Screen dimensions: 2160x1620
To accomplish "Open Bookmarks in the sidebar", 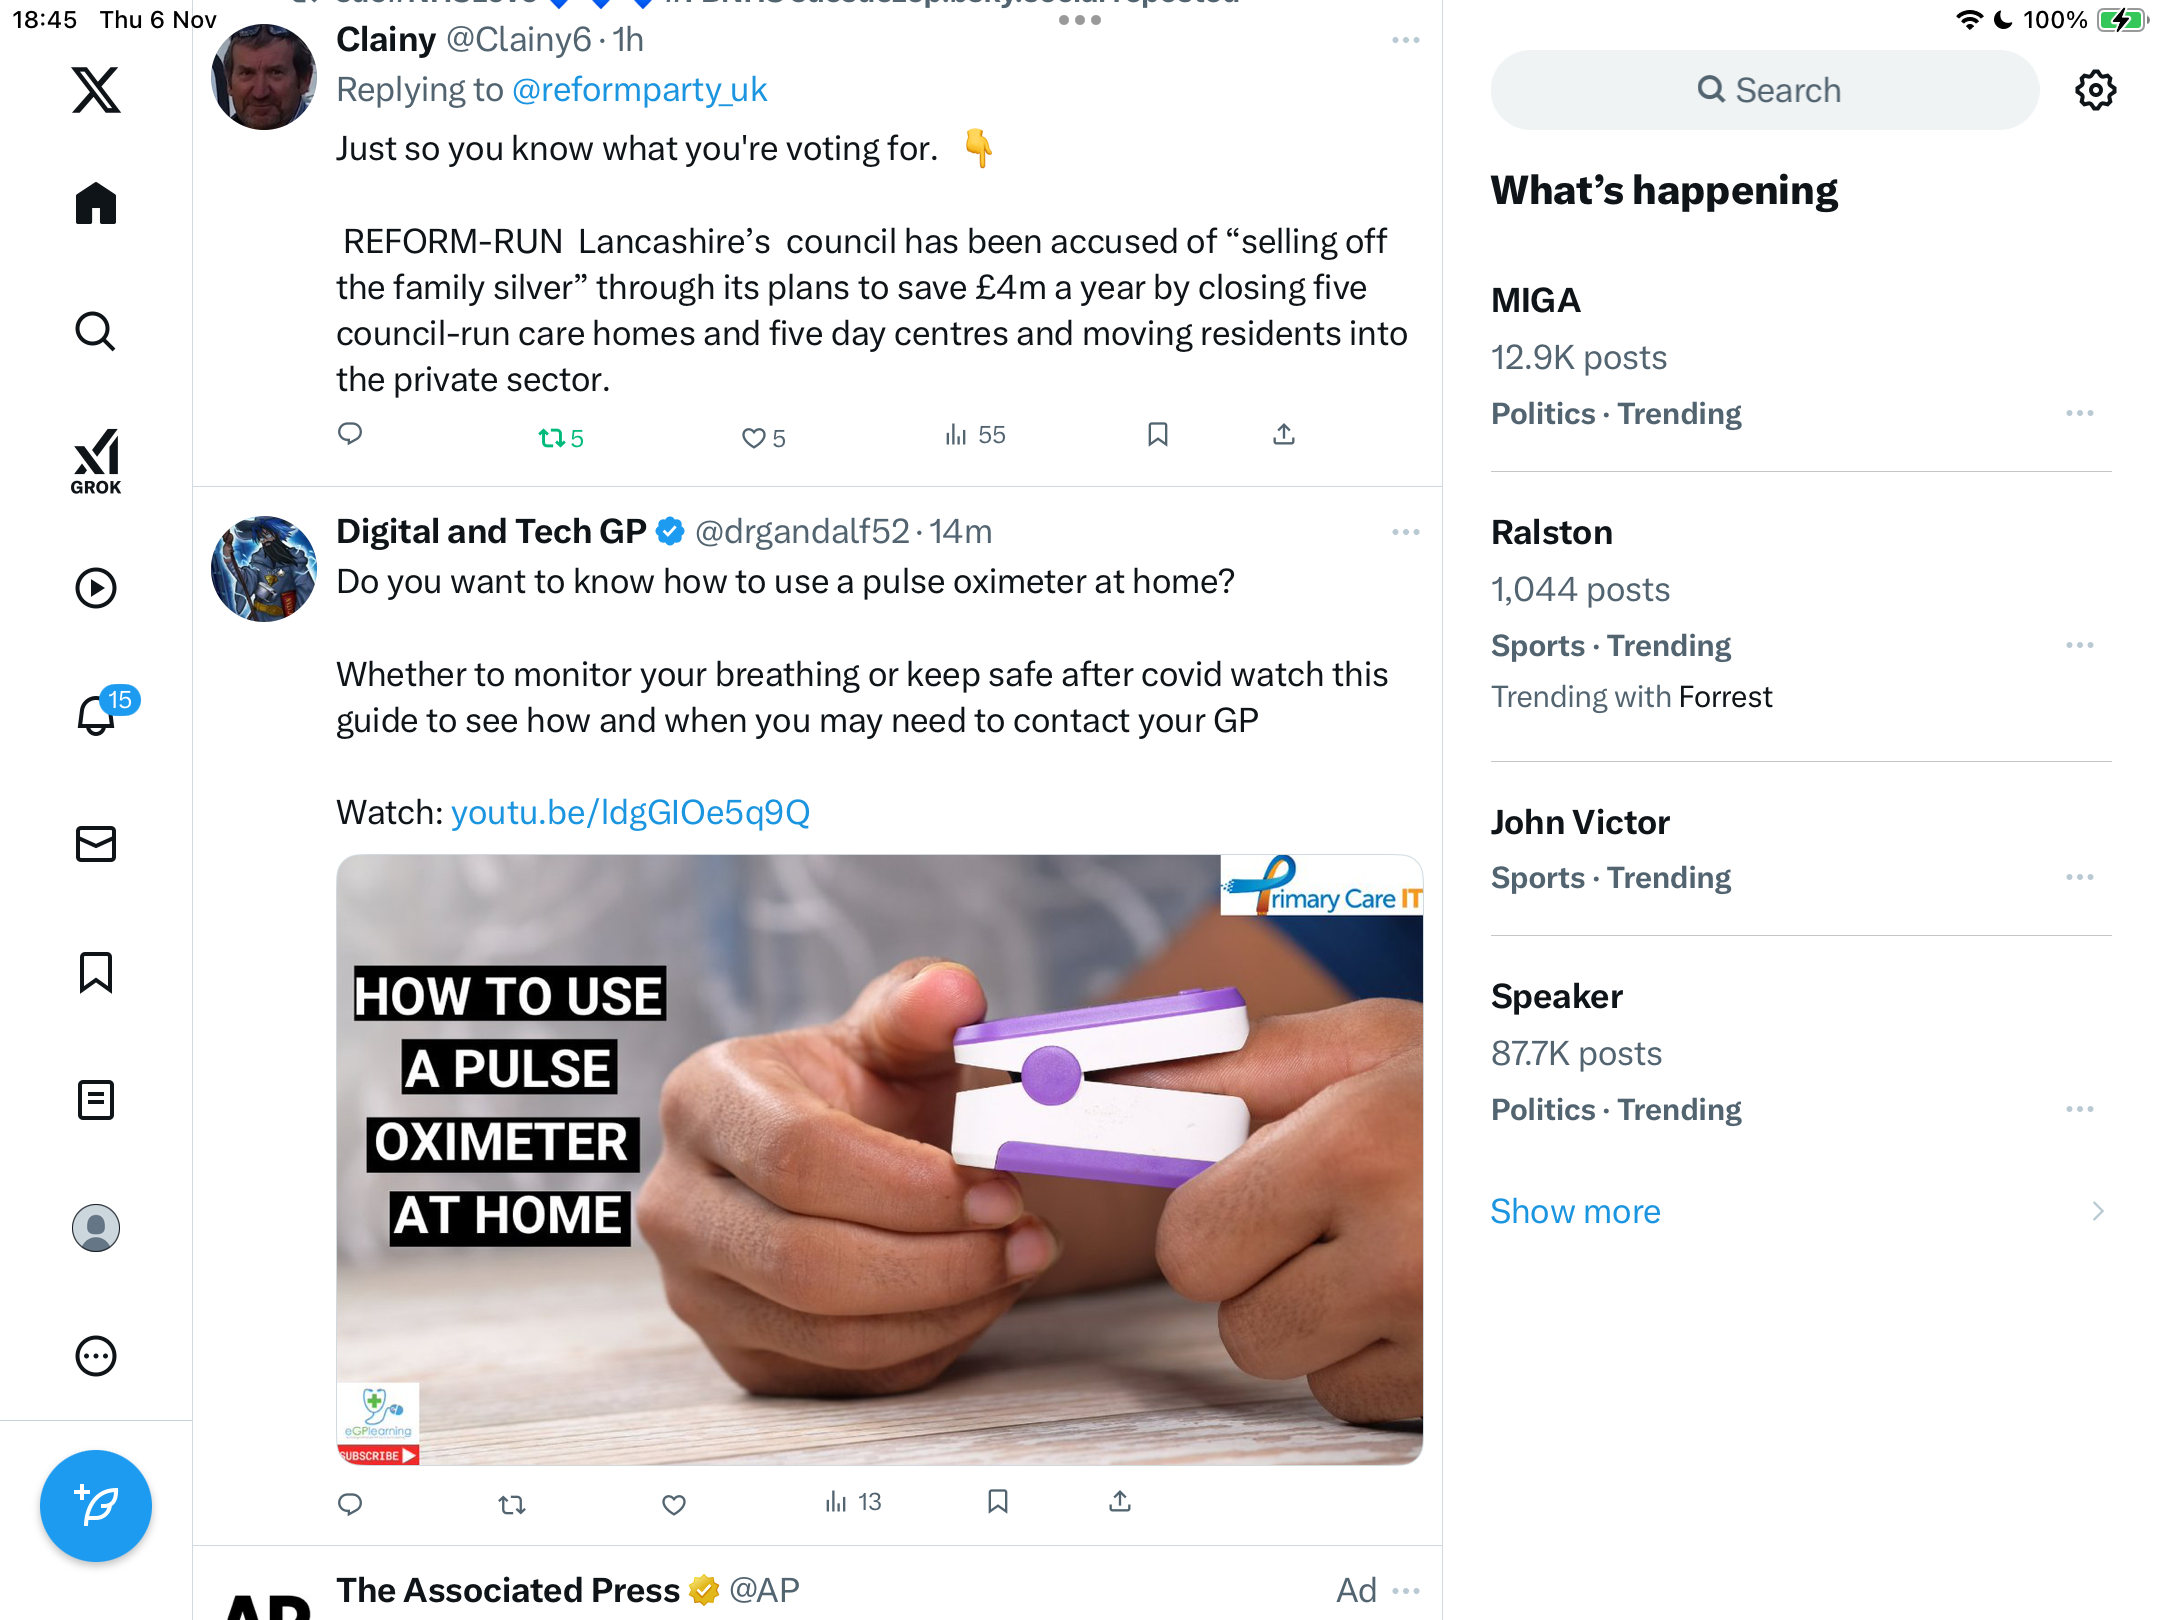I will tap(96, 972).
